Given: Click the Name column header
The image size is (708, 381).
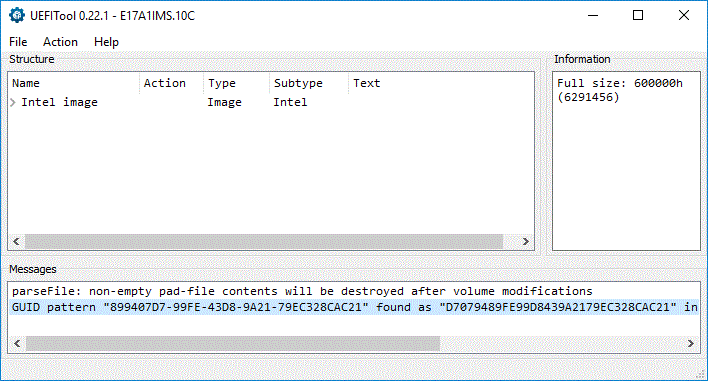Looking at the screenshot, I should tap(74, 83).
